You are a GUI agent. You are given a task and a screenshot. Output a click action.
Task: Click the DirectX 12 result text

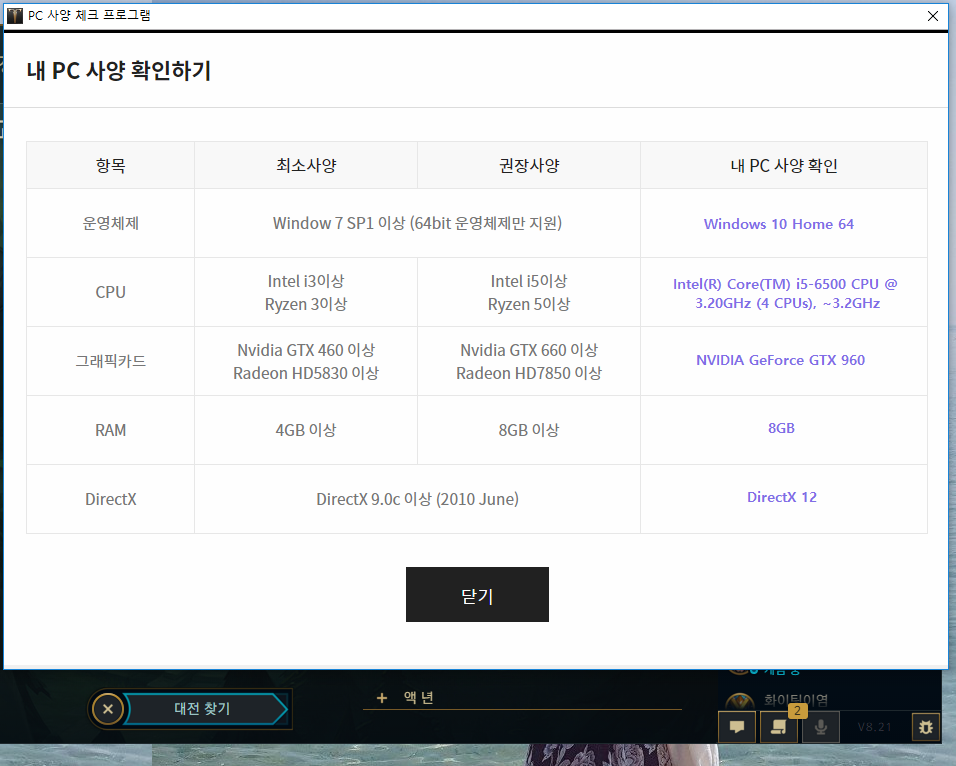pyautogui.click(x=781, y=497)
